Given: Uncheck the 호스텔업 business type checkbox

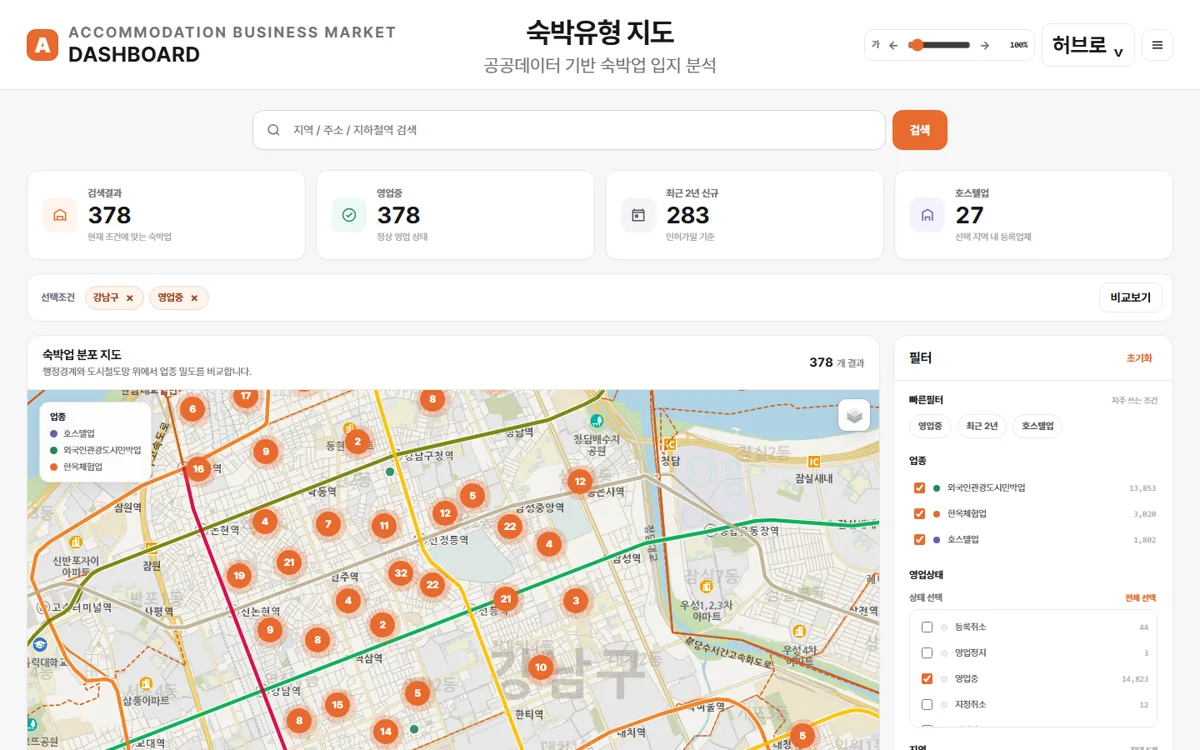Looking at the screenshot, I should pyautogui.click(x=919, y=540).
